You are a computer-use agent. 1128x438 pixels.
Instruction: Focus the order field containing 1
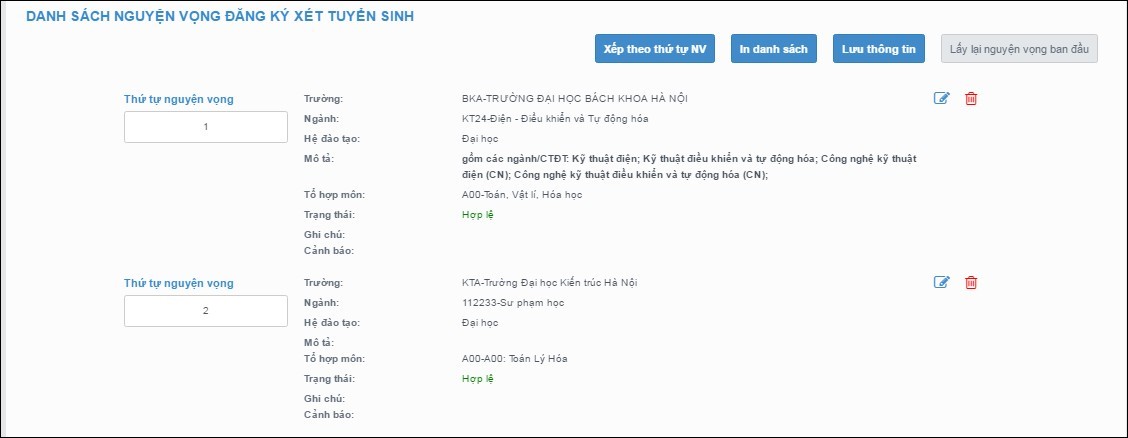point(206,127)
